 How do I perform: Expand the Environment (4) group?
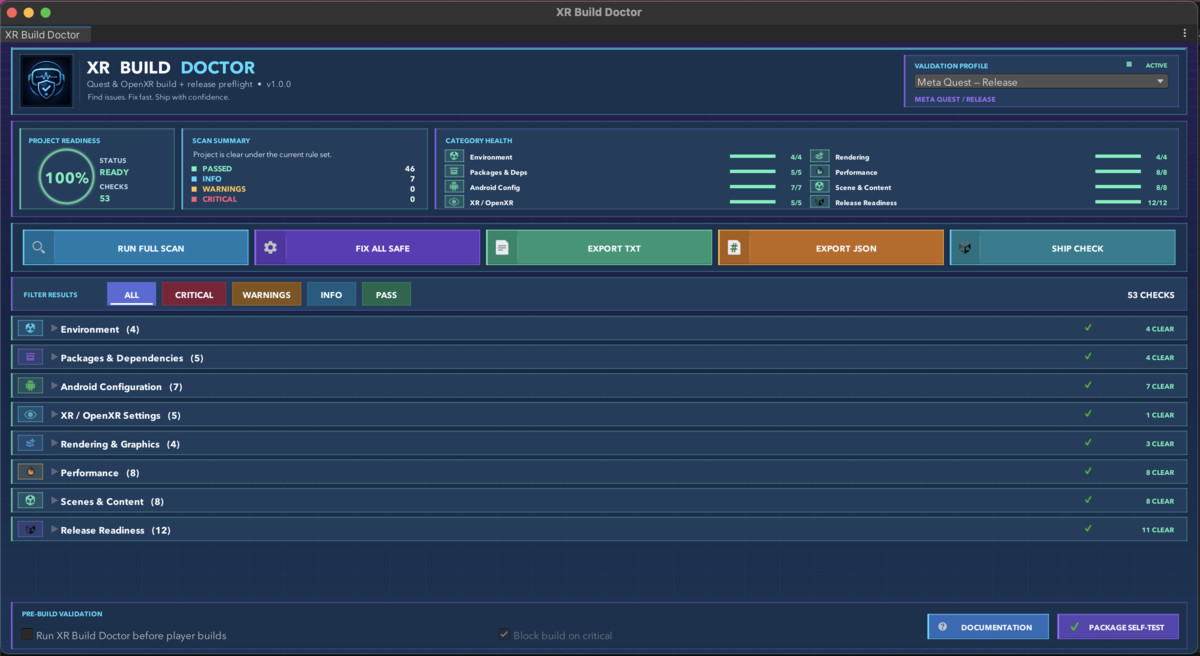54,329
